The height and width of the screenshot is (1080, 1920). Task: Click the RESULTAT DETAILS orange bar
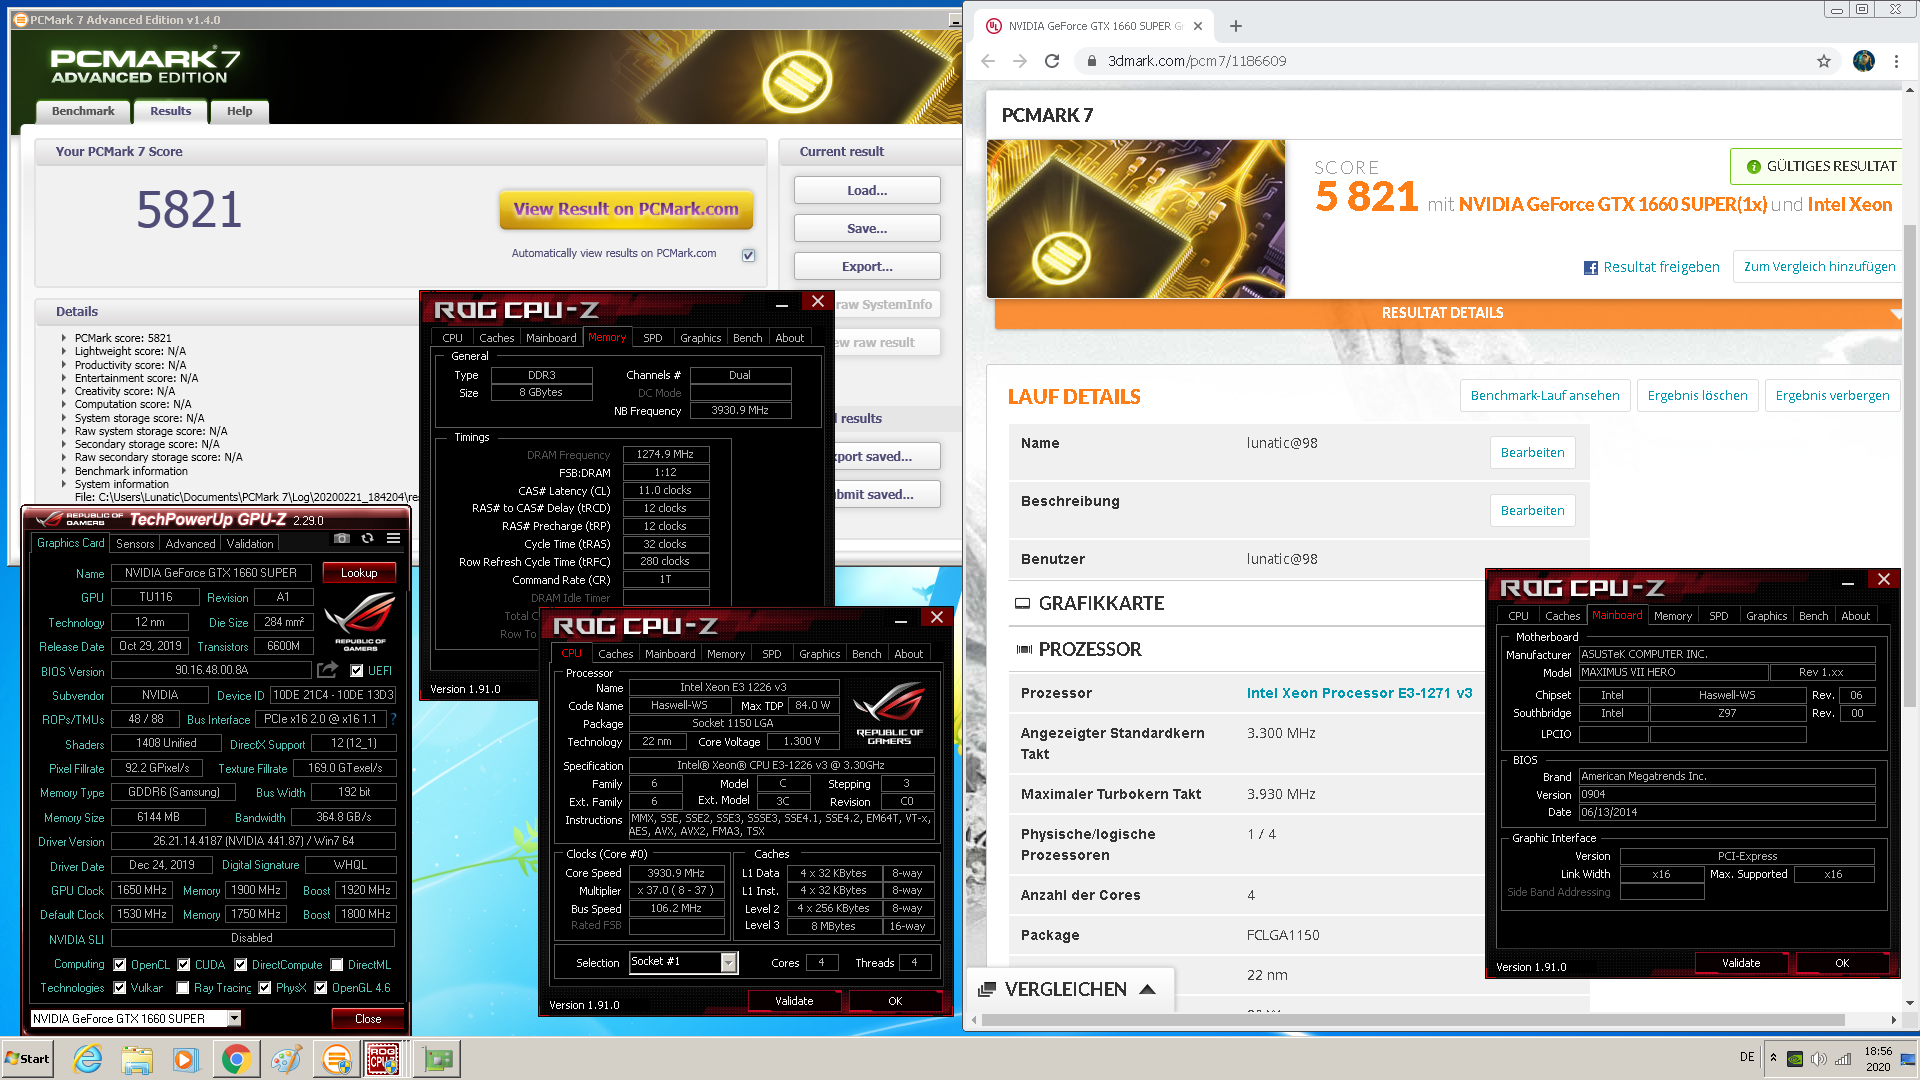[x=1442, y=313]
